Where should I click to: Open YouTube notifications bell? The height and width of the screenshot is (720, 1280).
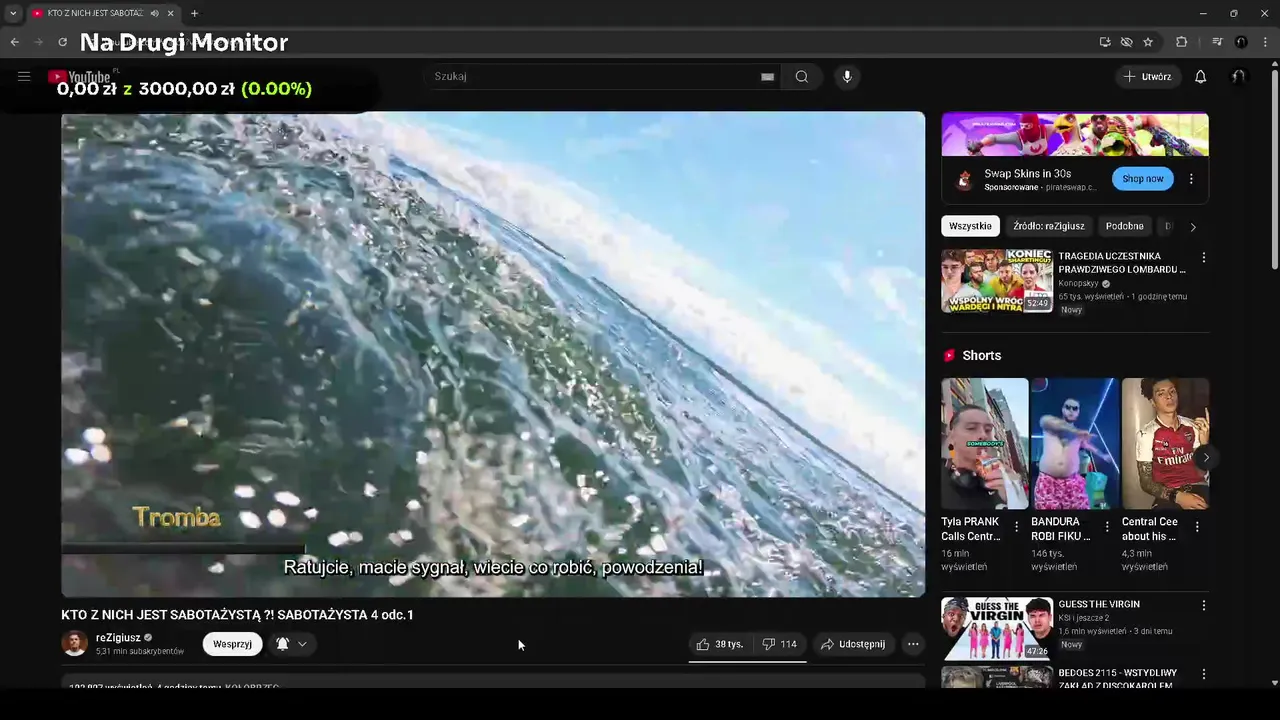(1201, 77)
